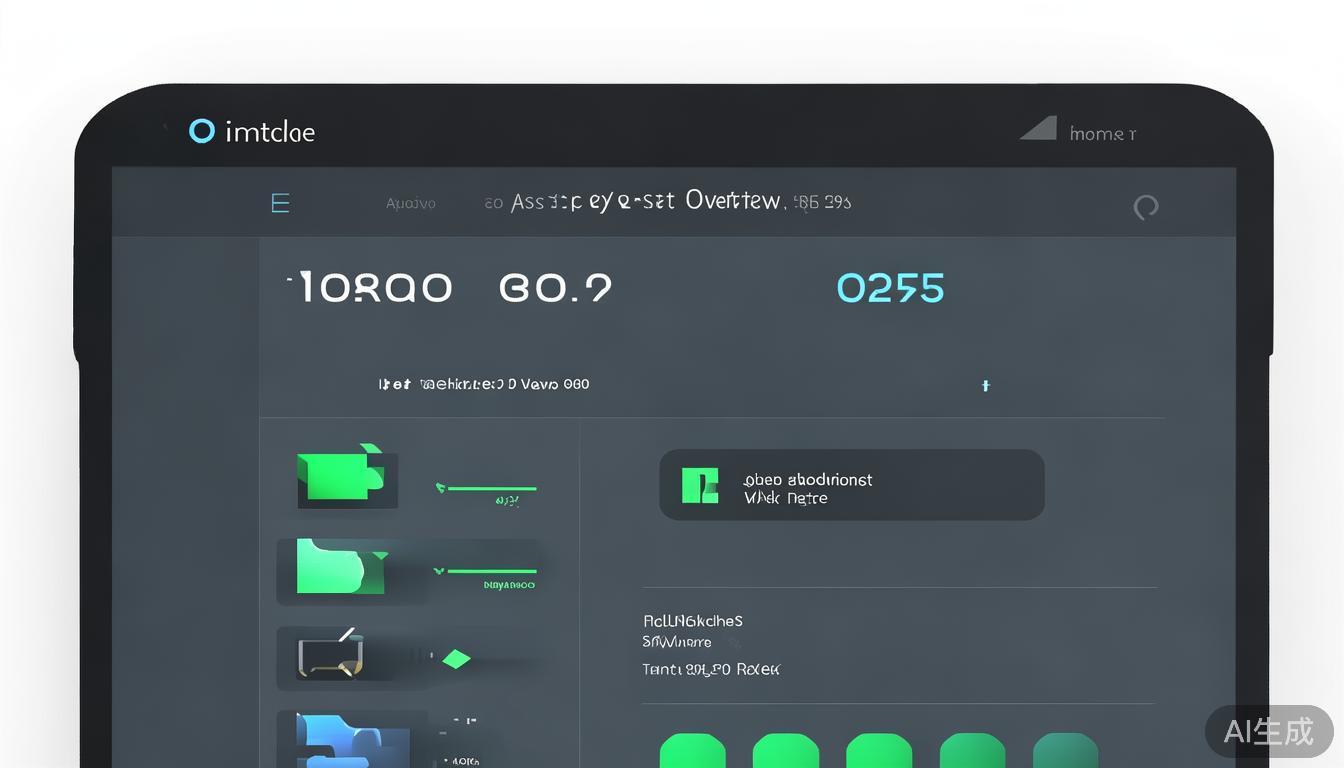
Task: Click the green slider line in first asset row
Action: 490,489
